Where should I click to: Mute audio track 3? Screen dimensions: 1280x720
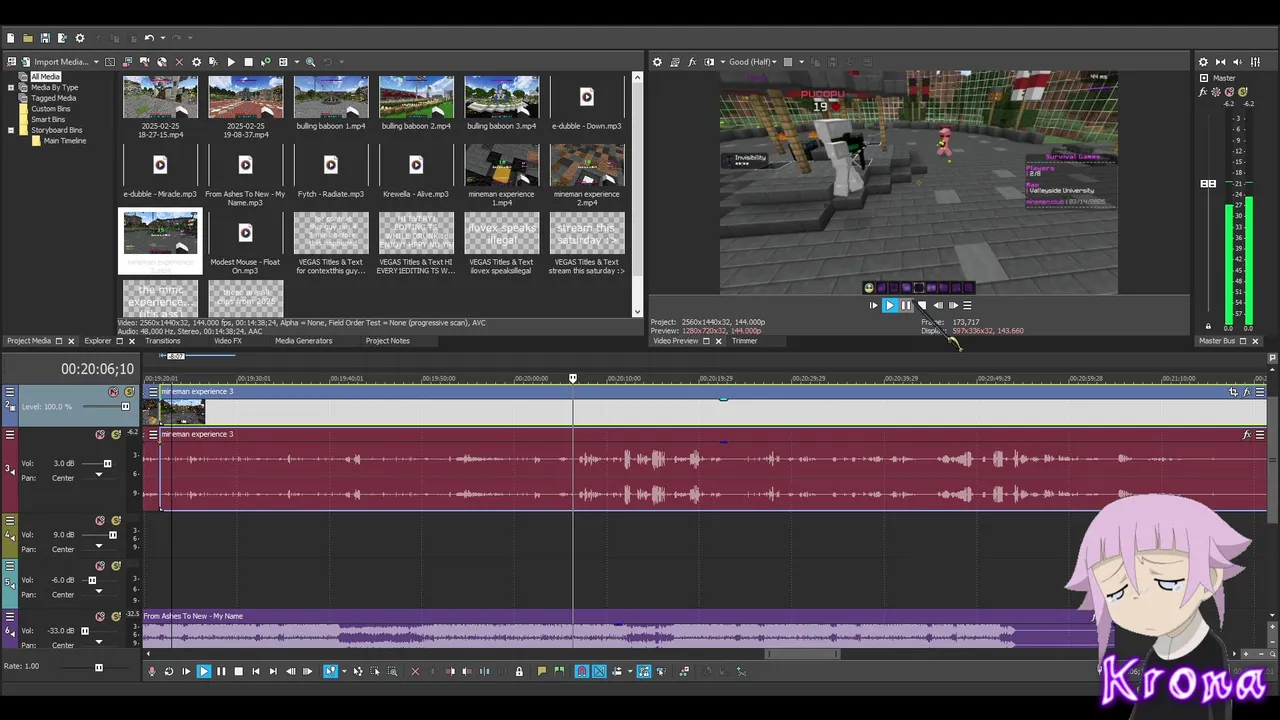point(100,435)
